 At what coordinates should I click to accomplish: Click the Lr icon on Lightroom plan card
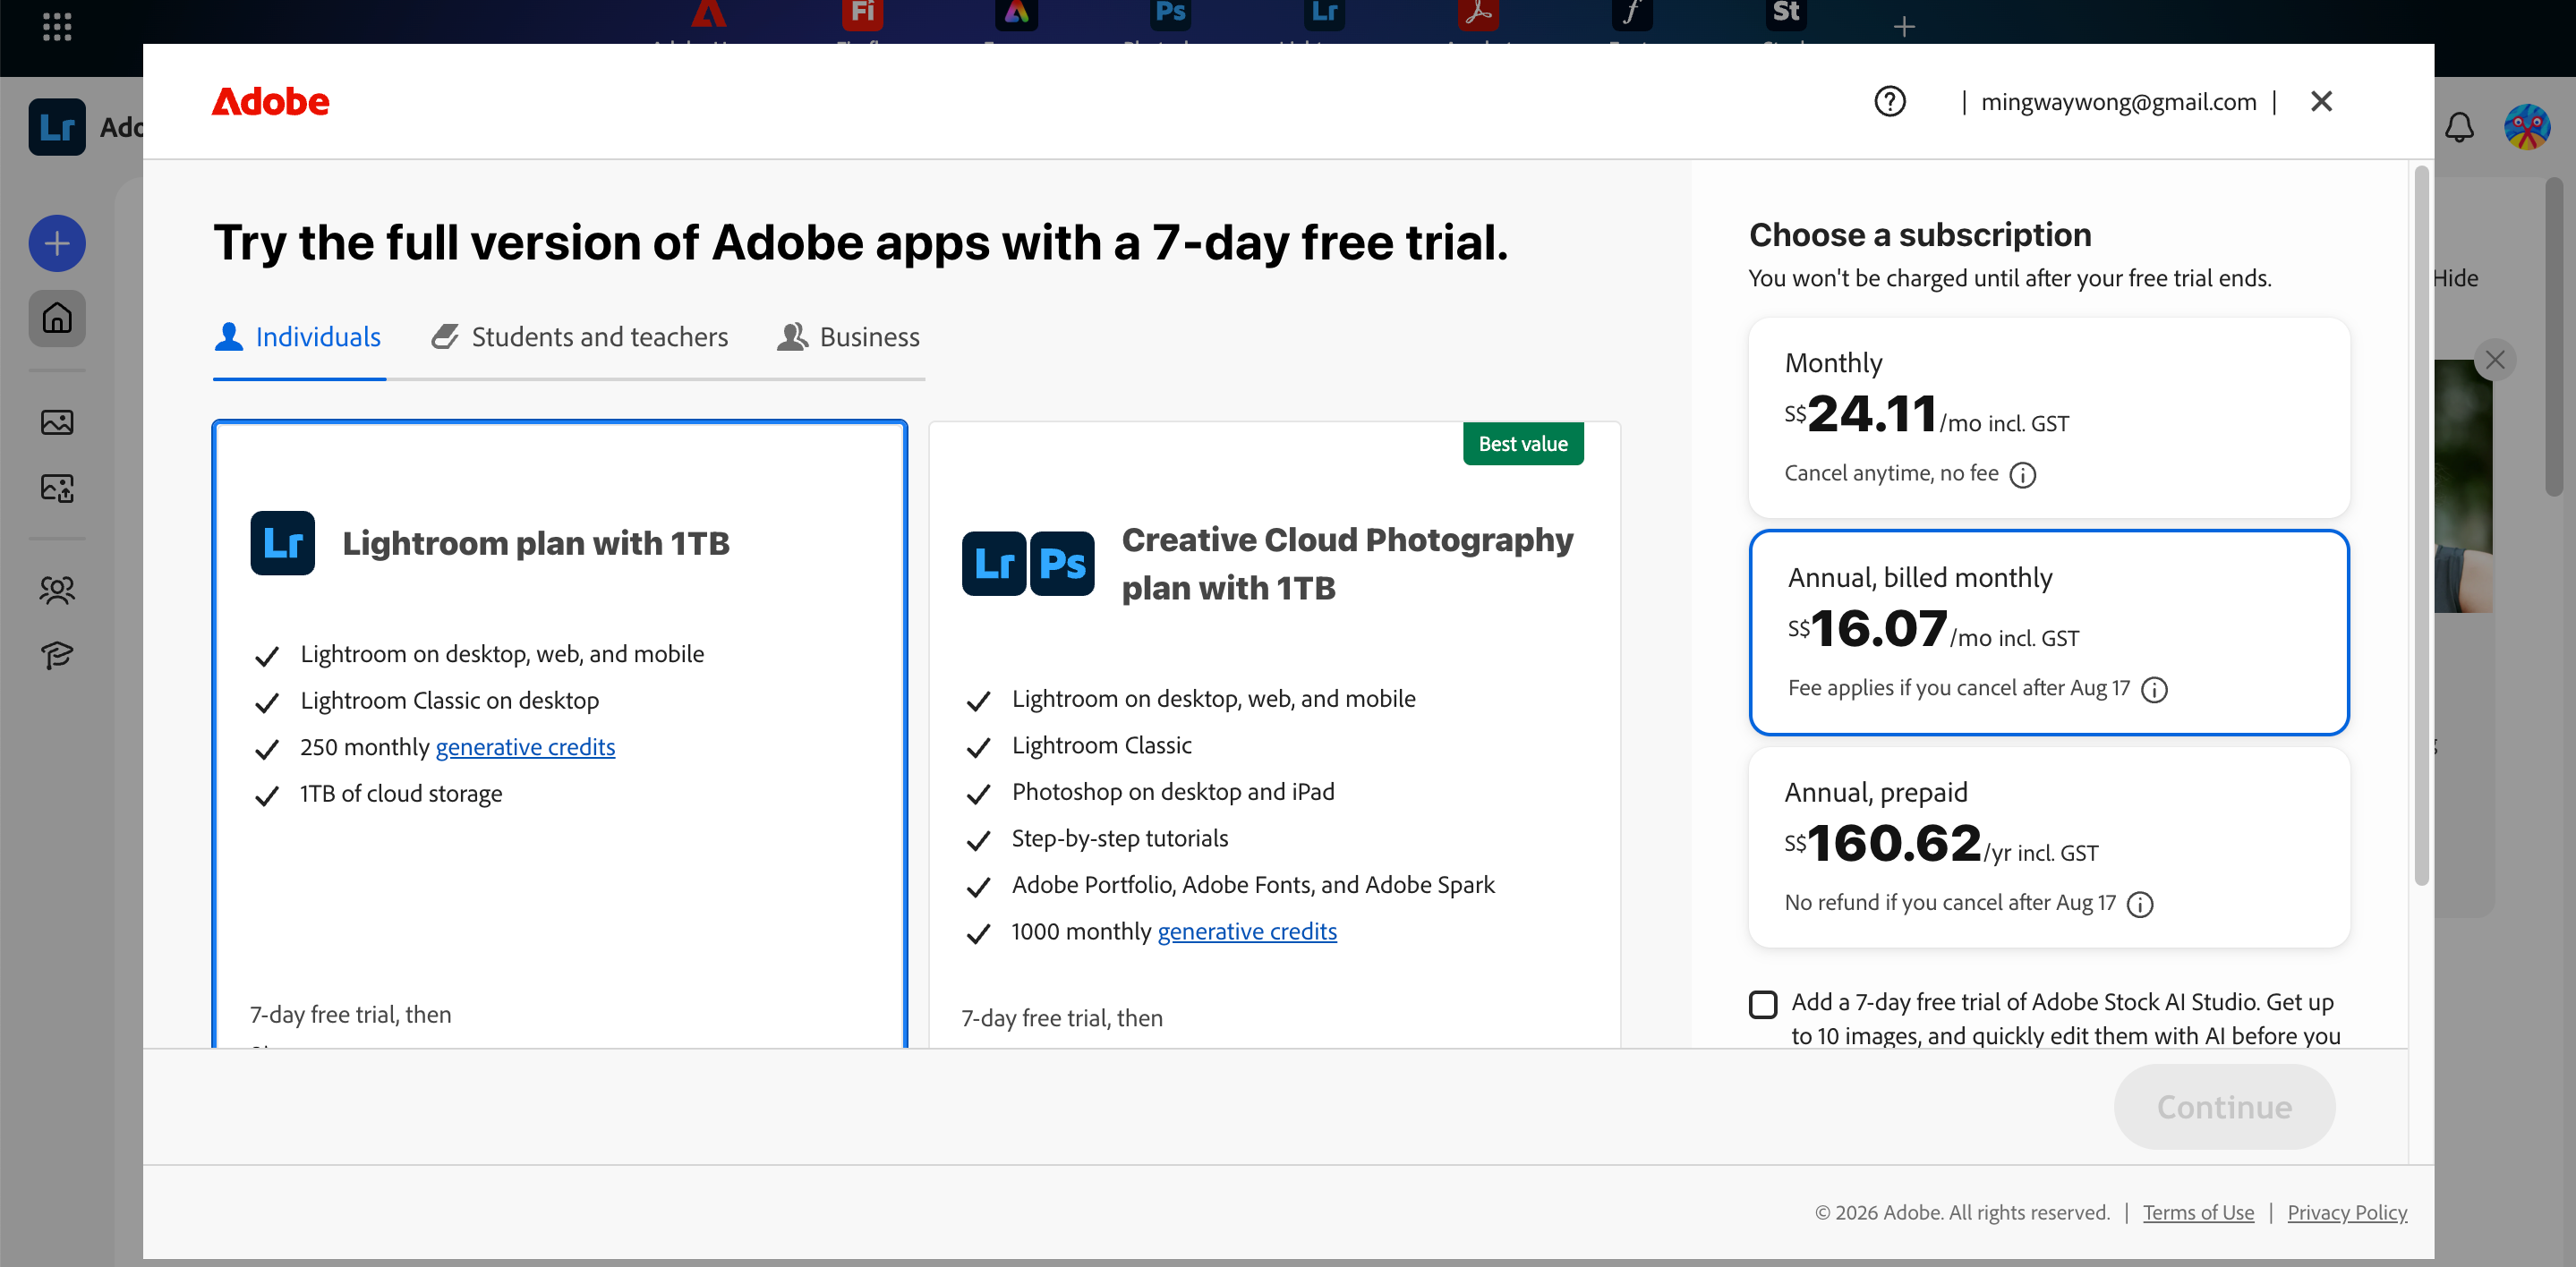tap(282, 543)
